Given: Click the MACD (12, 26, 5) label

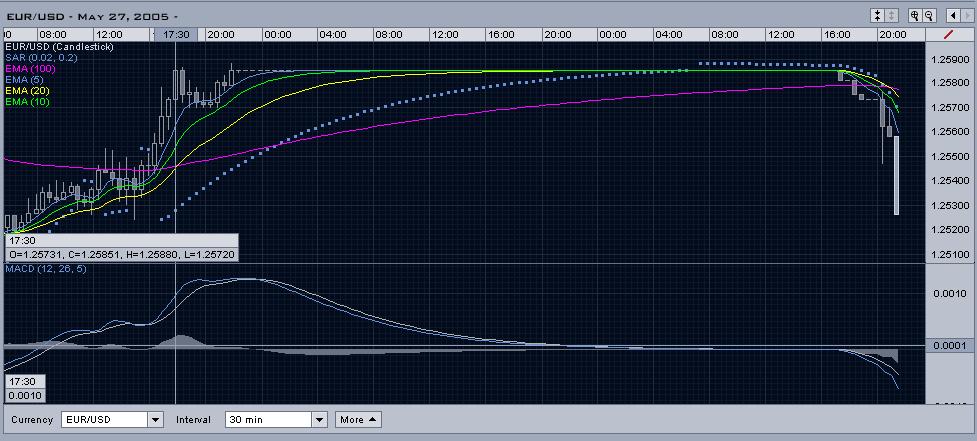Looking at the screenshot, I should [46, 269].
